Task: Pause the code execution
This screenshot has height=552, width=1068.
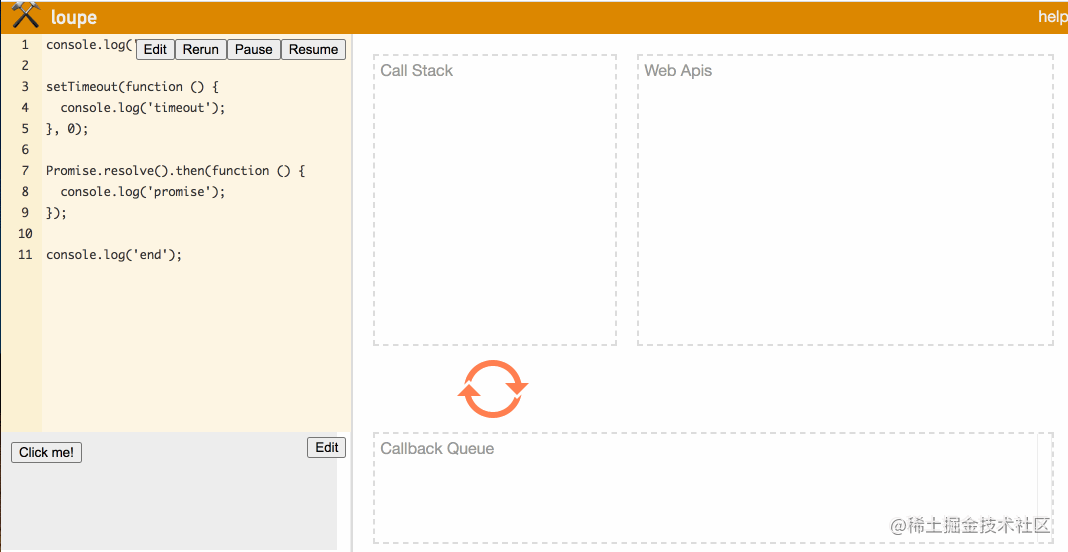Action: pos(253,49)
